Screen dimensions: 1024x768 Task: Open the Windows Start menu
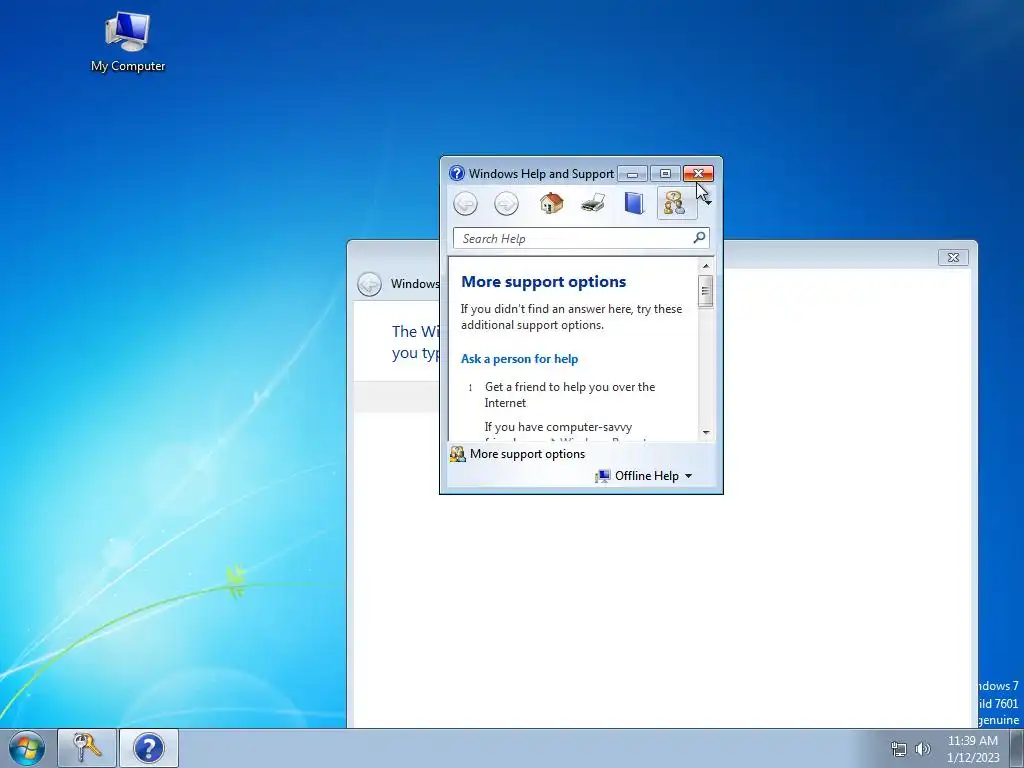(x=27, y=748)
